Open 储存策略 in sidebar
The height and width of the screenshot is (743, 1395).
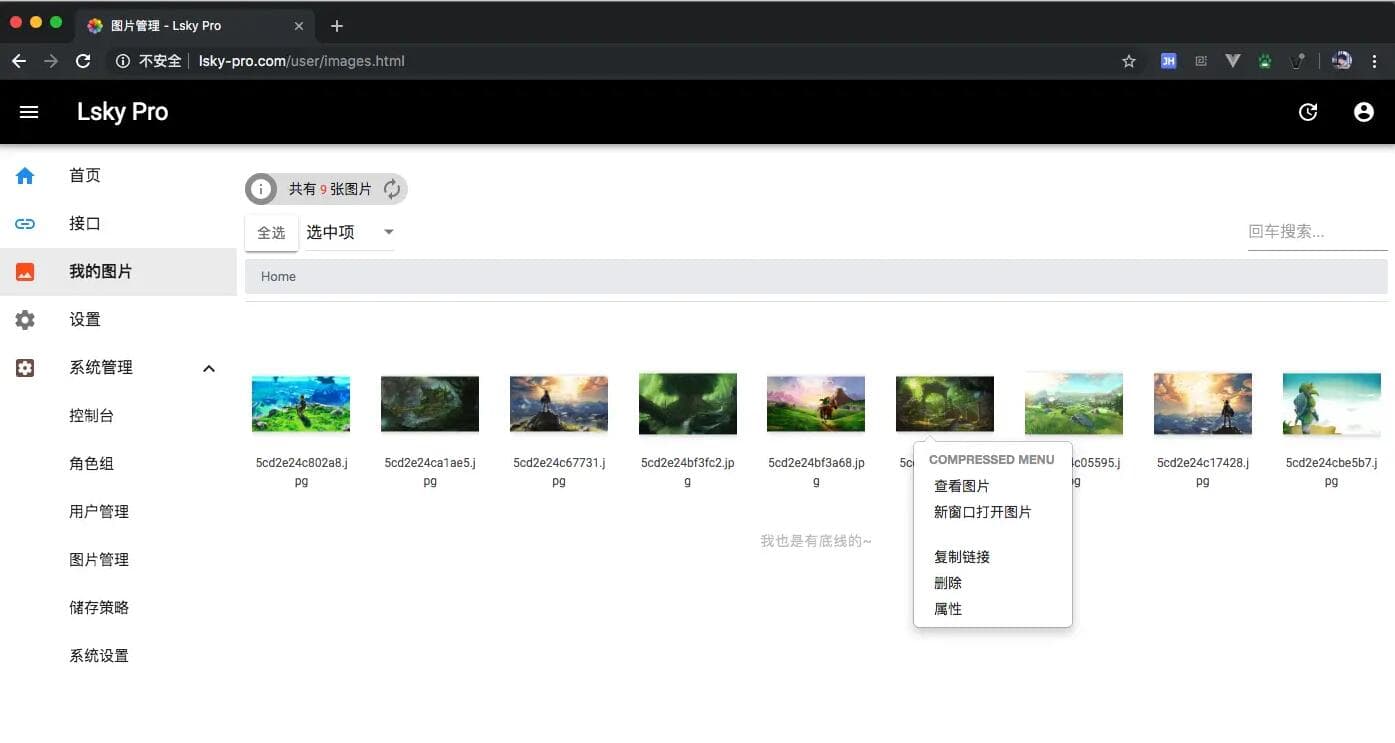(99, 608)
